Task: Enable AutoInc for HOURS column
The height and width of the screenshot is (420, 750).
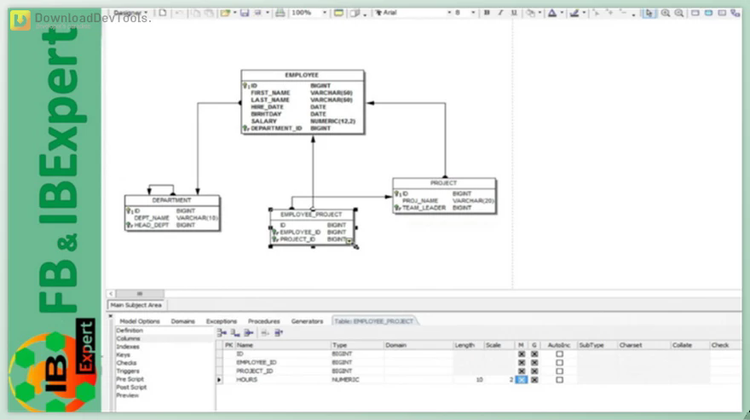Action: tap(559, 380)
